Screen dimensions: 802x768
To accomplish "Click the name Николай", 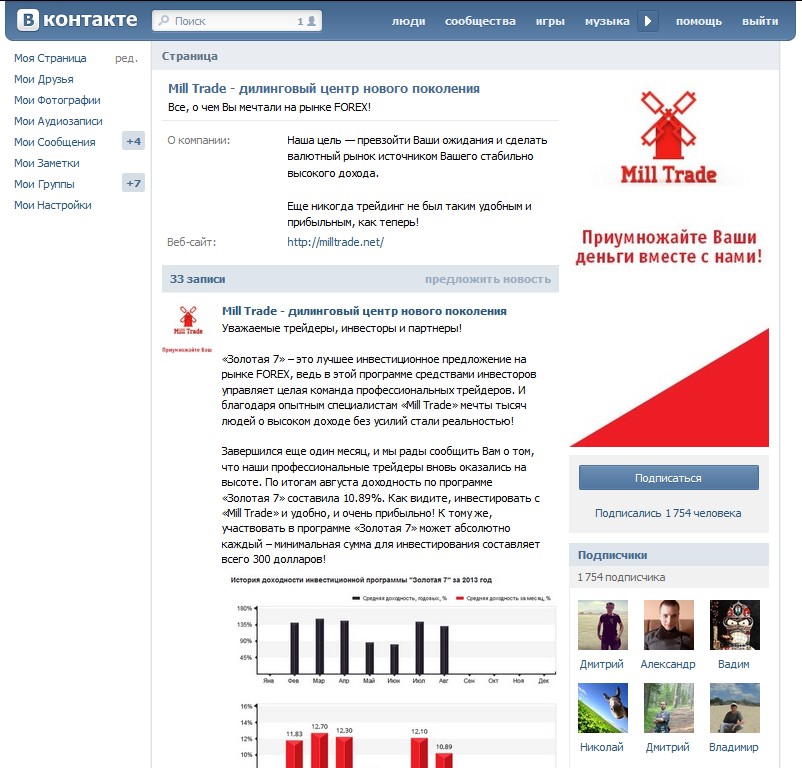I will point(602,747).
